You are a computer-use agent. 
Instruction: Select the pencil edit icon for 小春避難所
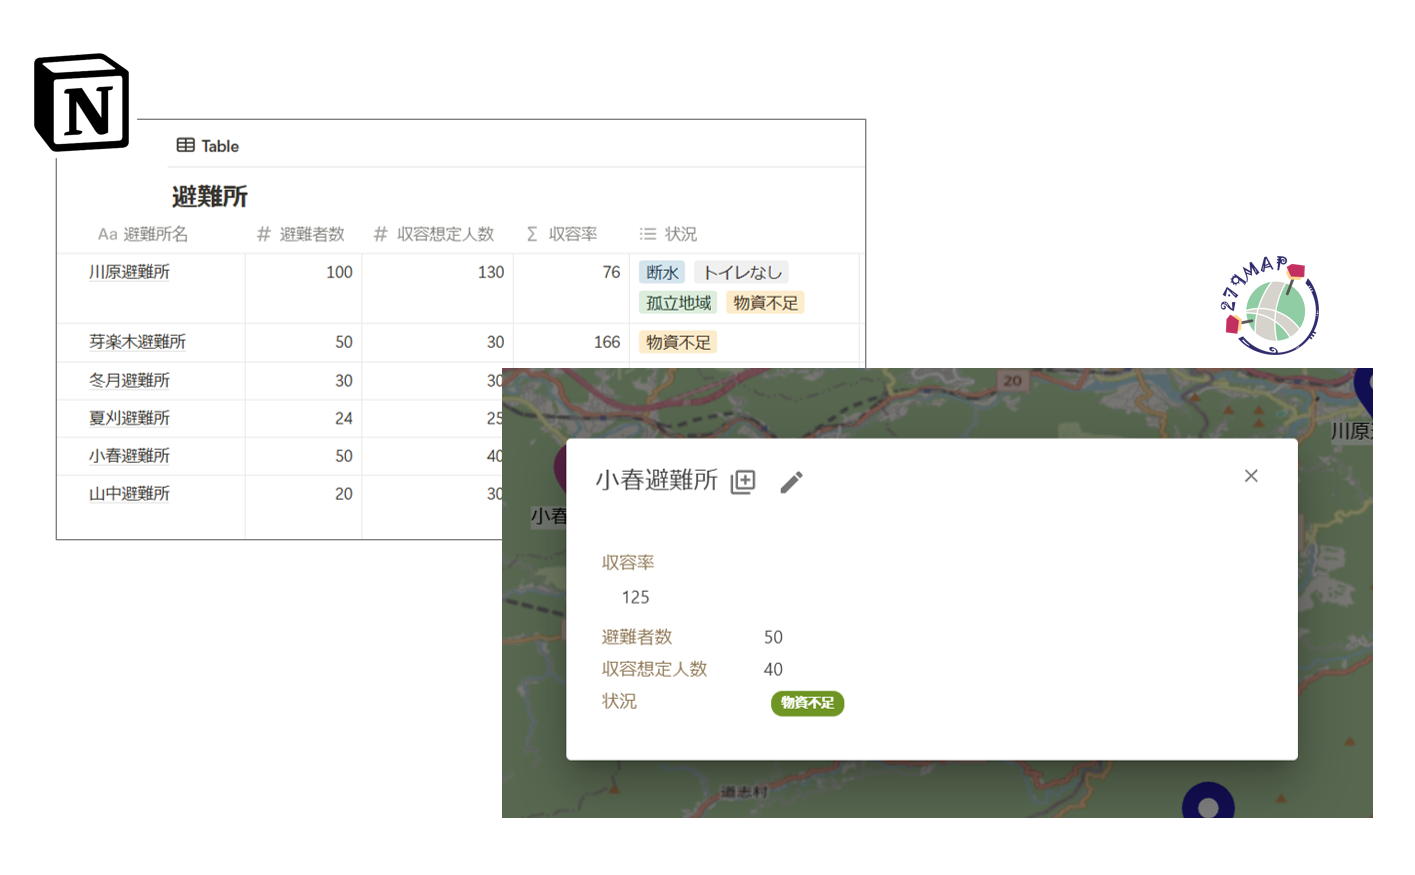(790, 482)
